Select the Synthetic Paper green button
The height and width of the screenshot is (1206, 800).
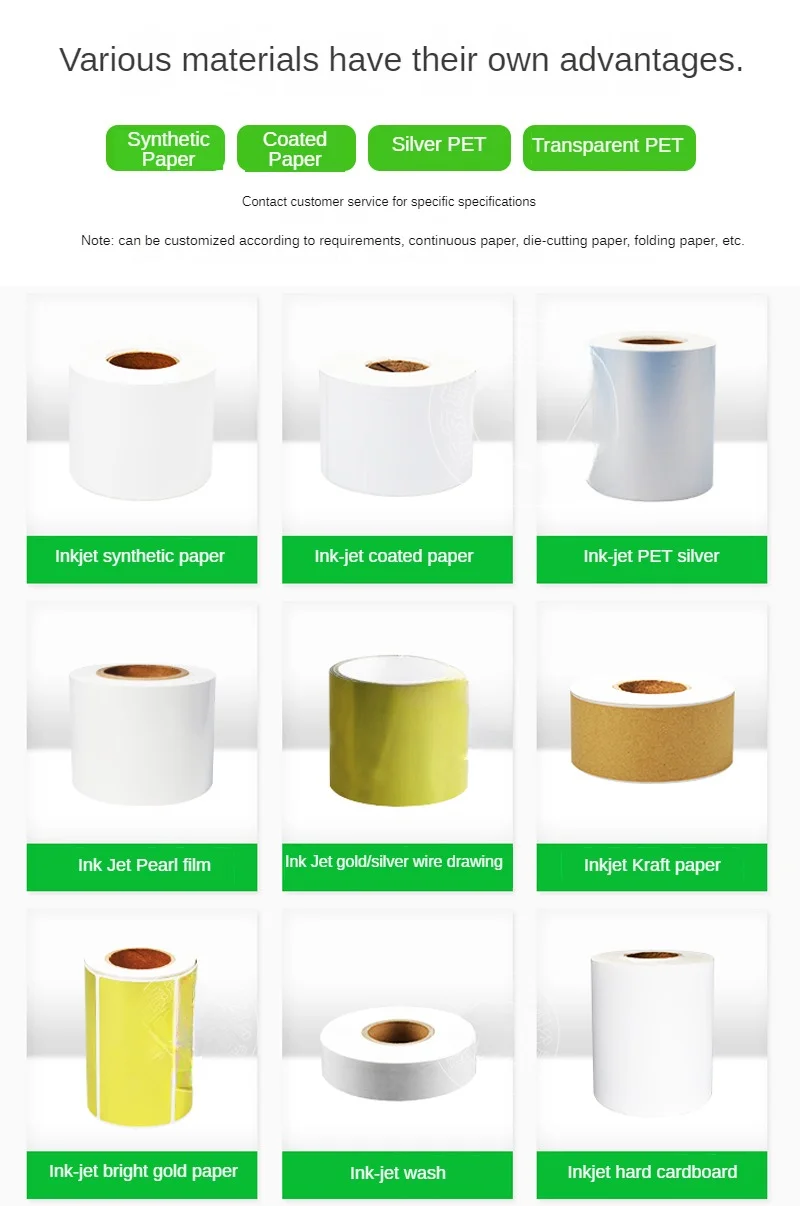coord(166,148)
